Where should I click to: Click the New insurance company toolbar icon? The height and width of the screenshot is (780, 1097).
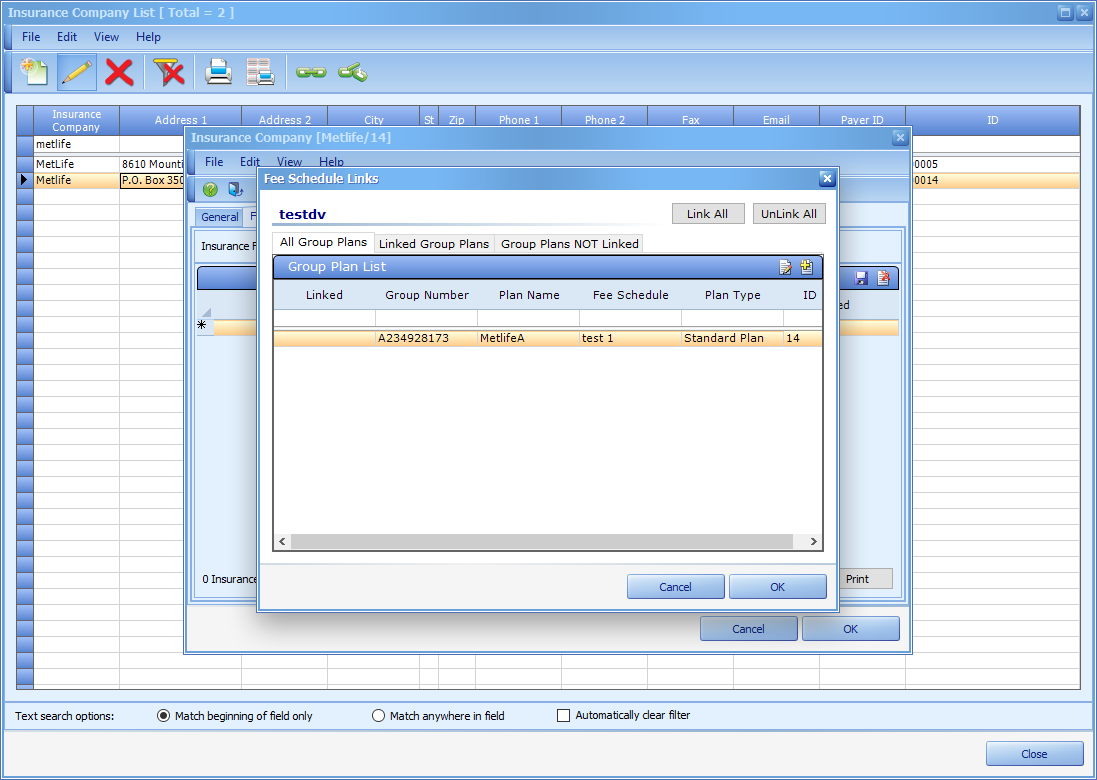(34, 72)
